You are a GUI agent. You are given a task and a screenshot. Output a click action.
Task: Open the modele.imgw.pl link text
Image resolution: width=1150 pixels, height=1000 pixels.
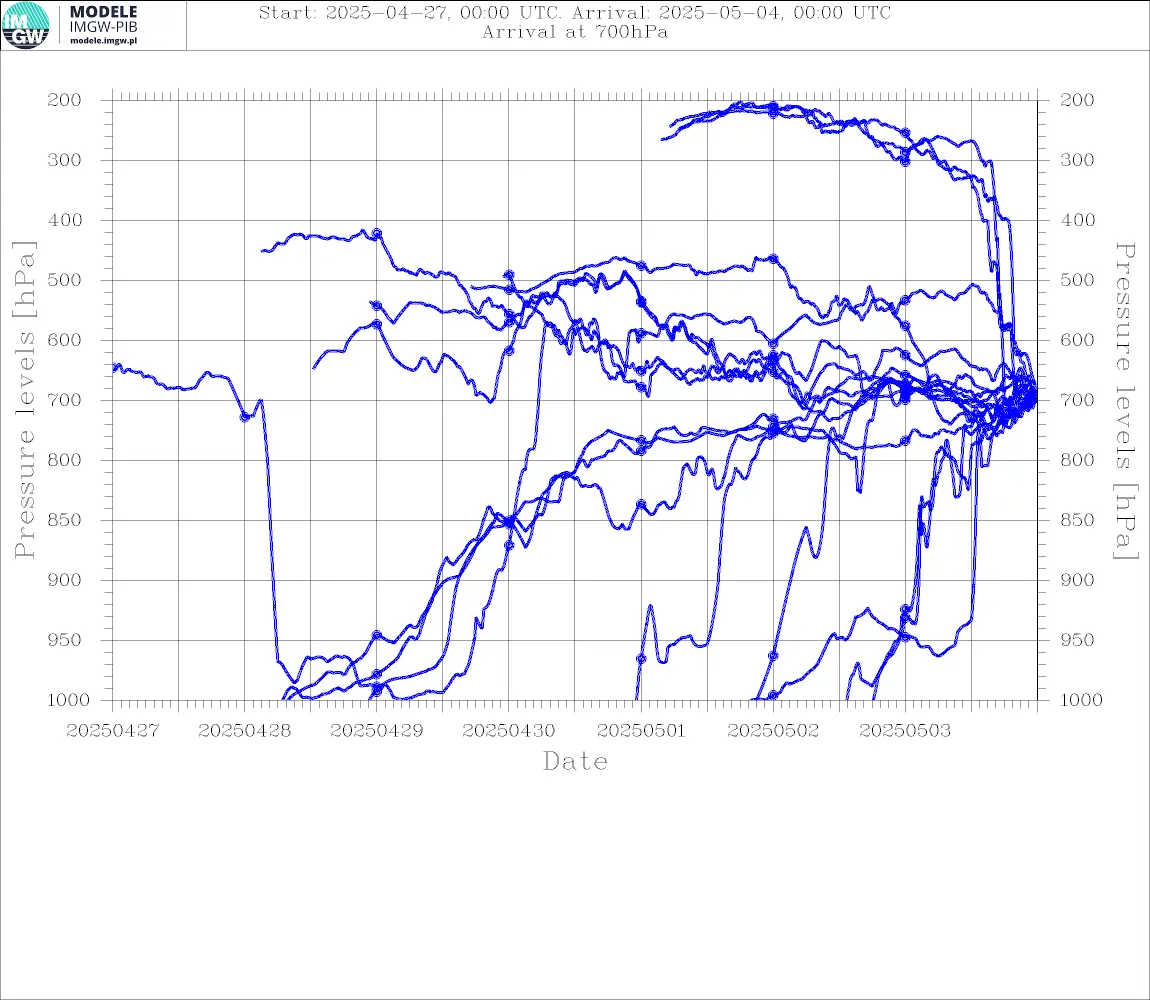[x=103, y=41]
